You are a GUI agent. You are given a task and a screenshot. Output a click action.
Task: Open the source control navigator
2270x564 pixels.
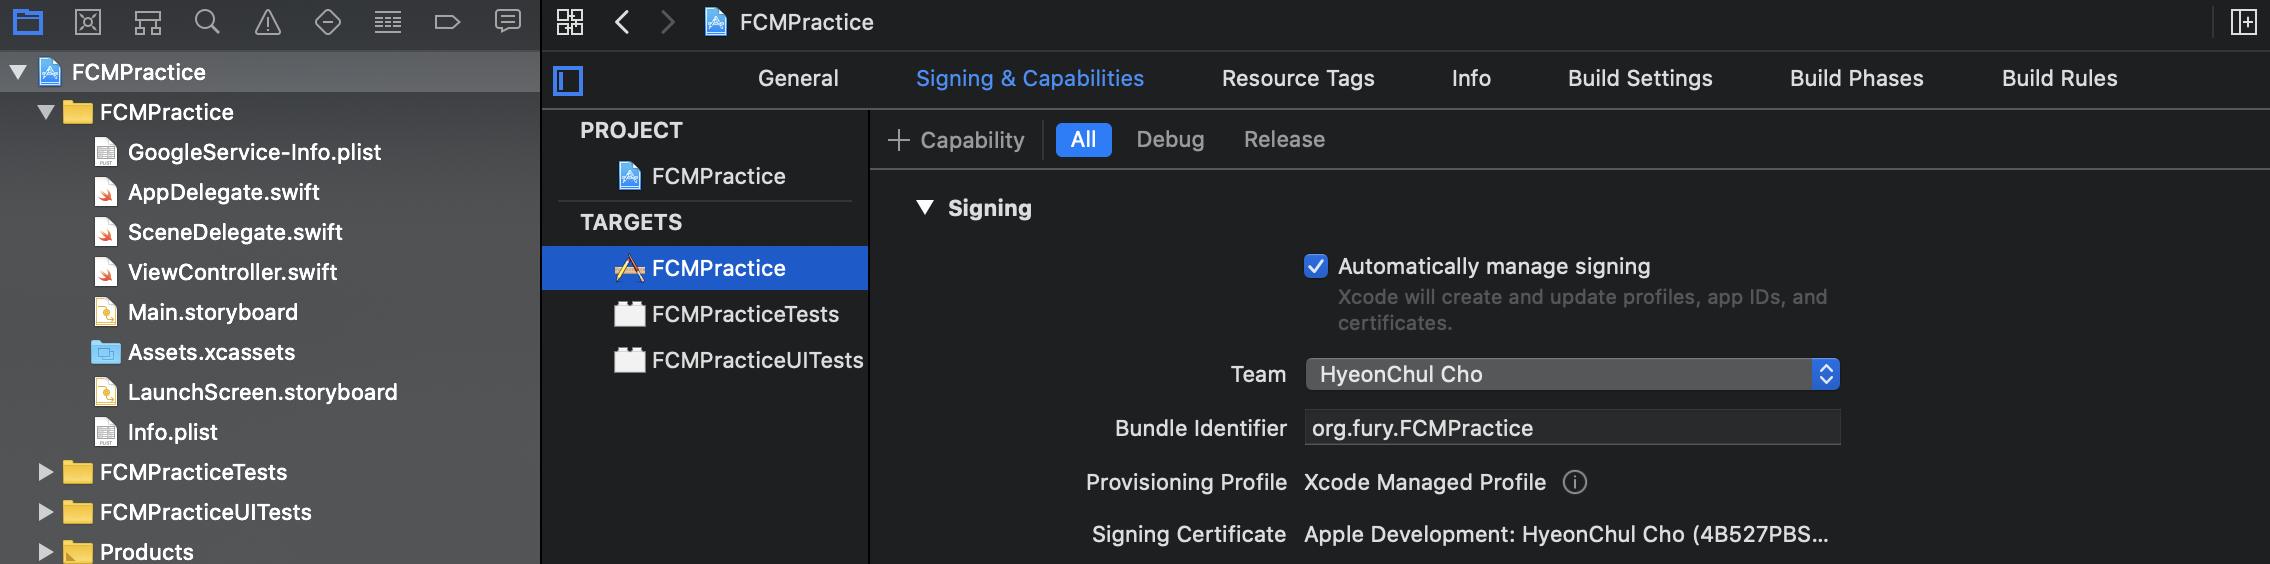click(x=88, y=22)
